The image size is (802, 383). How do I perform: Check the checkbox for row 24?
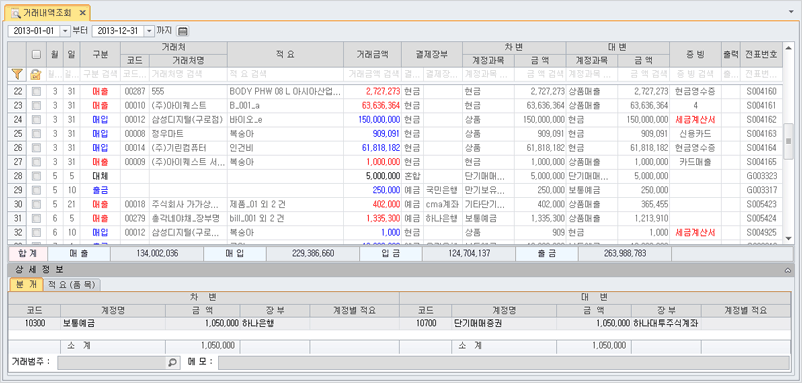(x=35, y=120)
